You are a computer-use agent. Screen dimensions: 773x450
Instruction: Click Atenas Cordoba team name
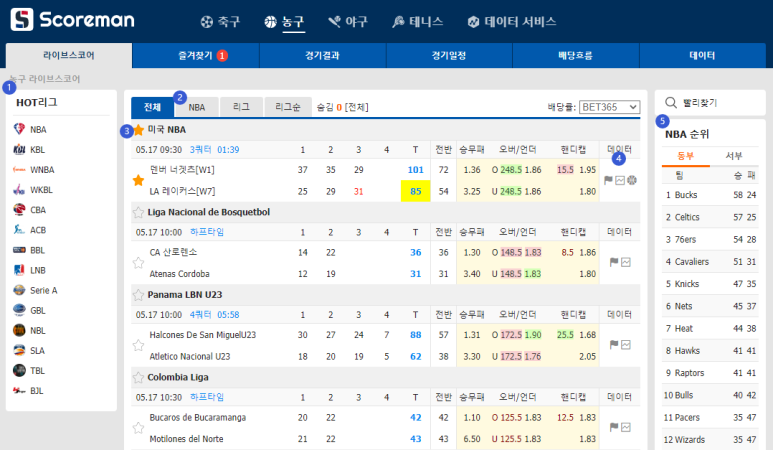[179, 274]
